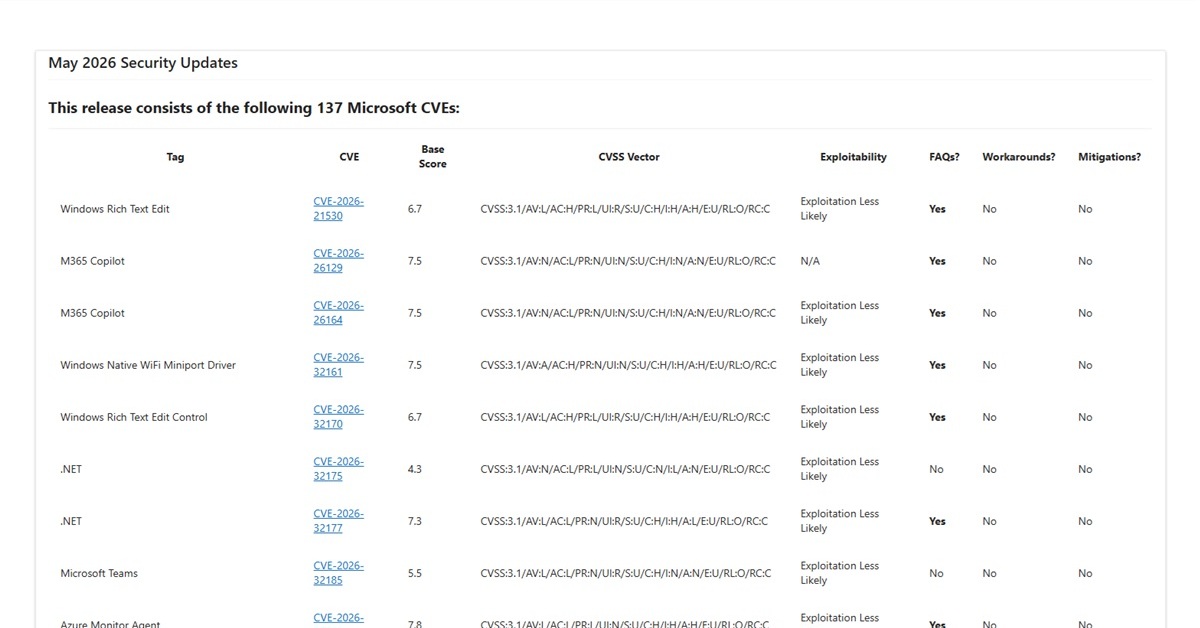
Task: Click the M365 Copilot tag for CVE-2026-26129
Action: pos(93,261)
